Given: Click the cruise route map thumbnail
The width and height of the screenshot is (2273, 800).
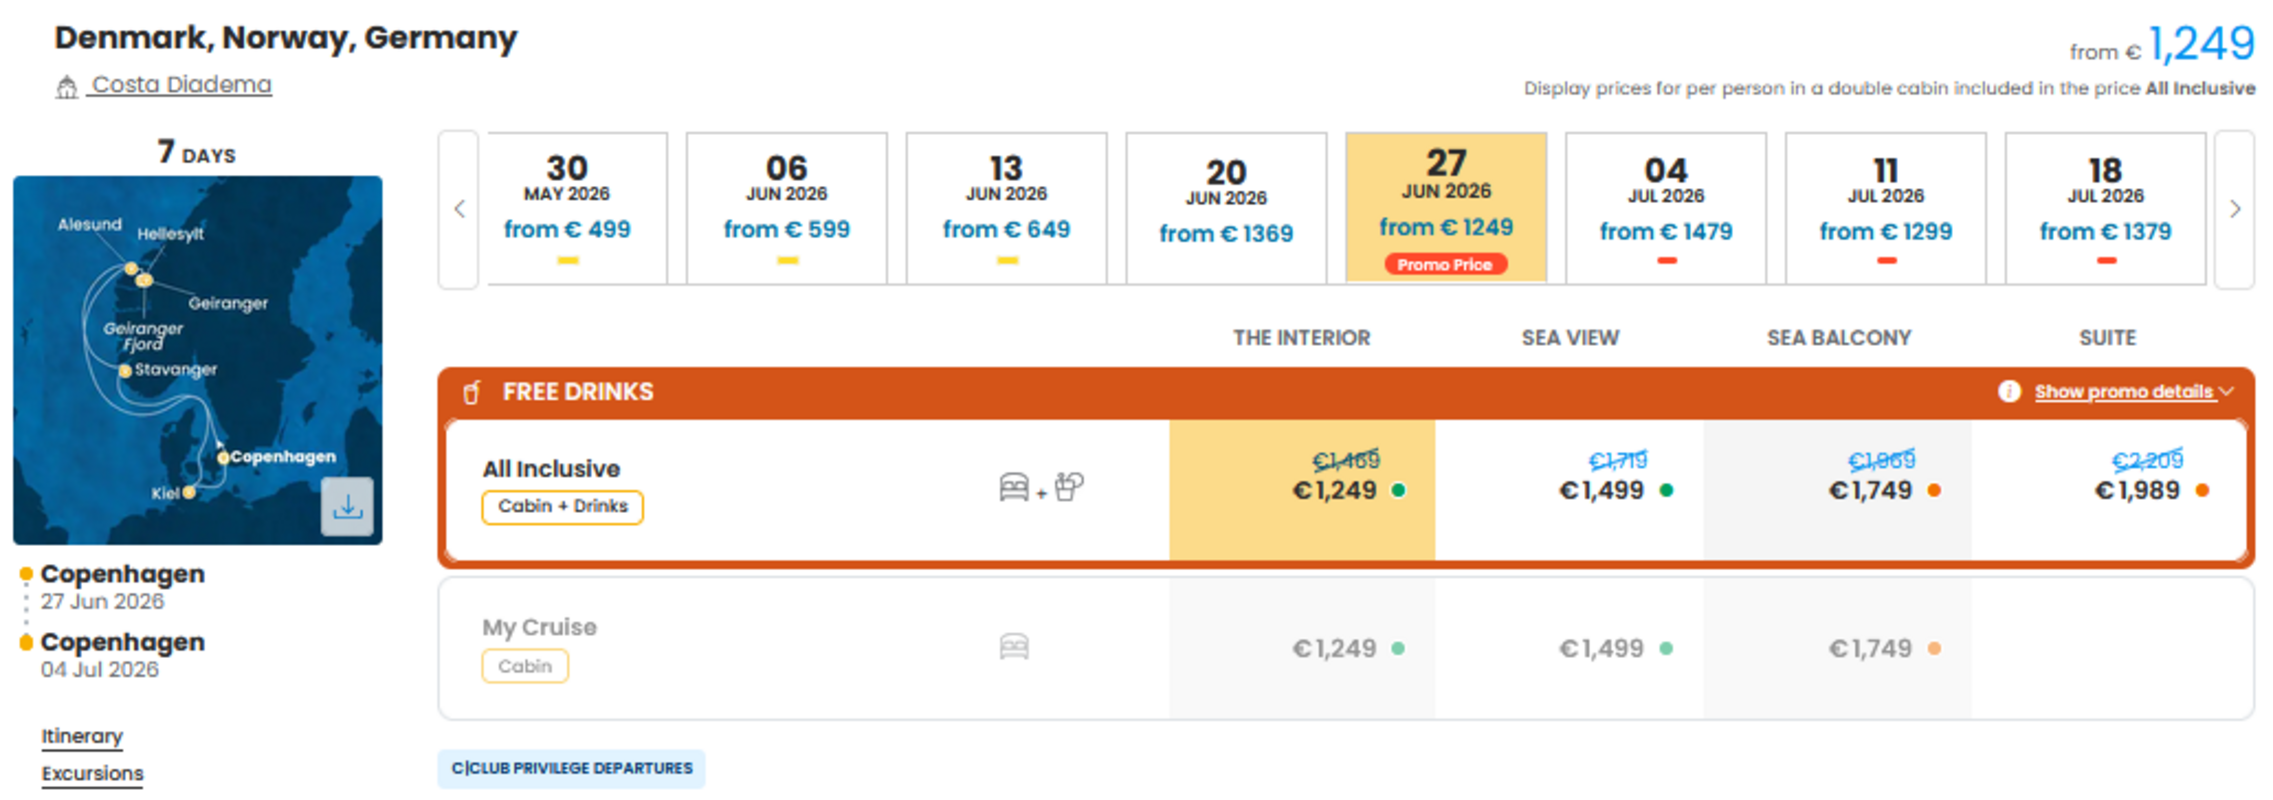Looking at the screenshot, I should click(197, 360).
